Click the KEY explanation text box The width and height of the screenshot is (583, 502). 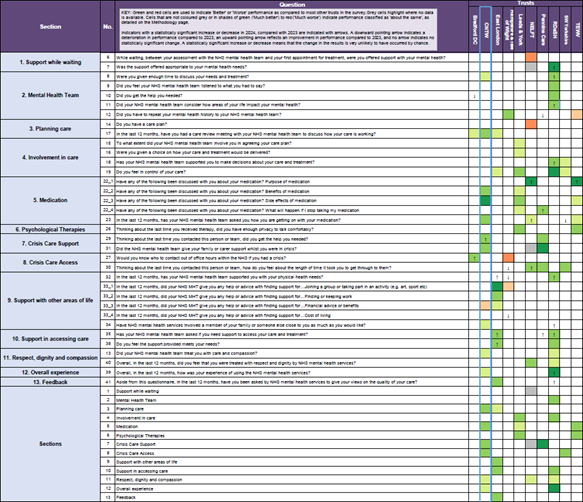point(278,30)
